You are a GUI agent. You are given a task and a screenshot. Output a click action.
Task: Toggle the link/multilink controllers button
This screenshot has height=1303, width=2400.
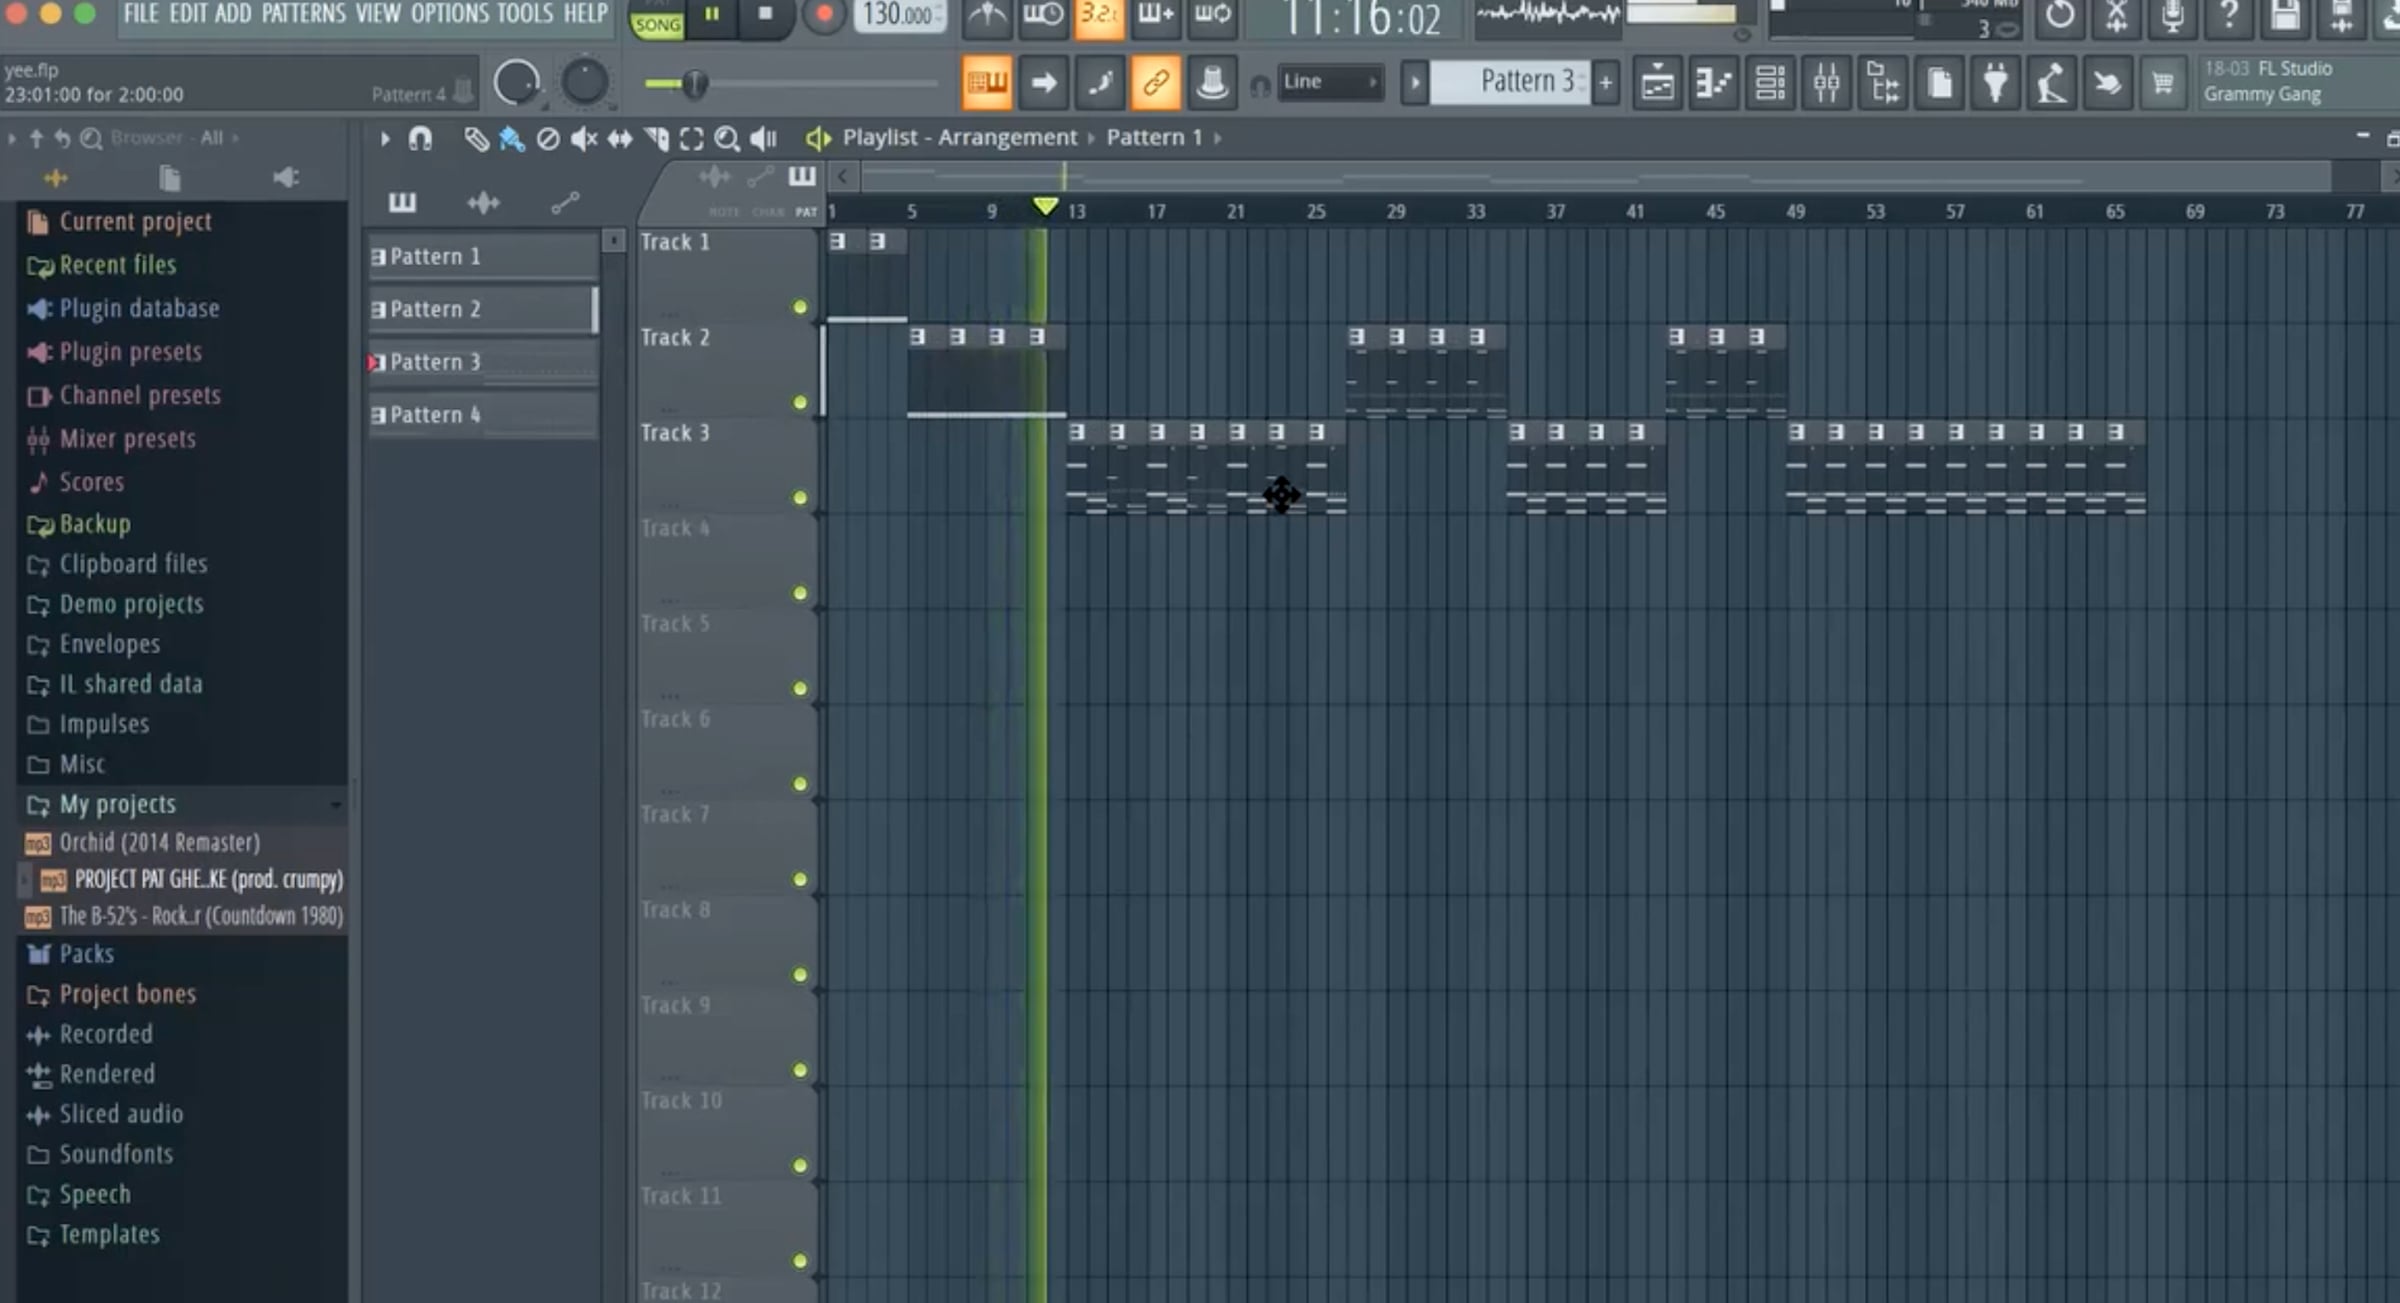(1155, 83)
